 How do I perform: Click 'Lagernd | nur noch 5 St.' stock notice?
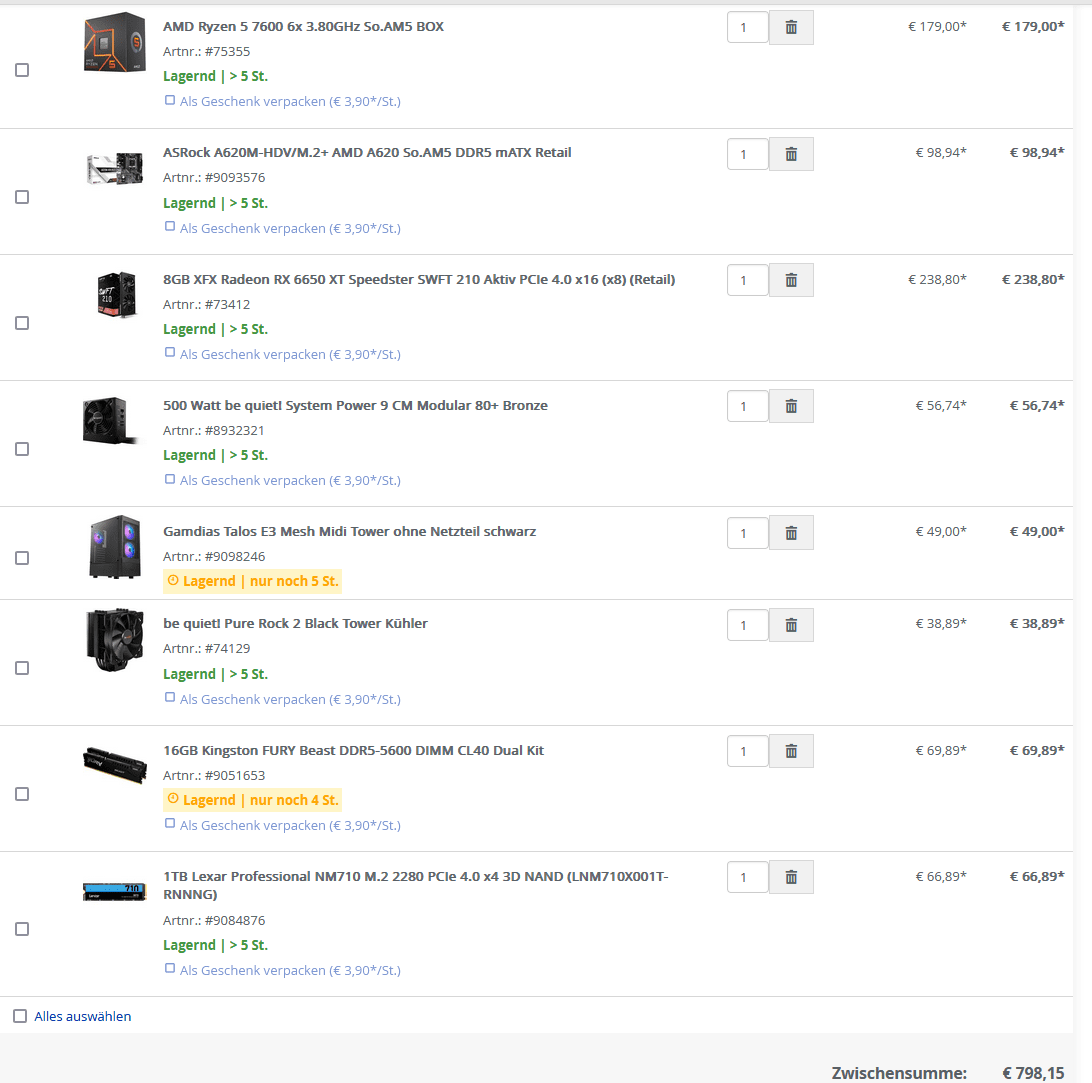tap(252, 581)
